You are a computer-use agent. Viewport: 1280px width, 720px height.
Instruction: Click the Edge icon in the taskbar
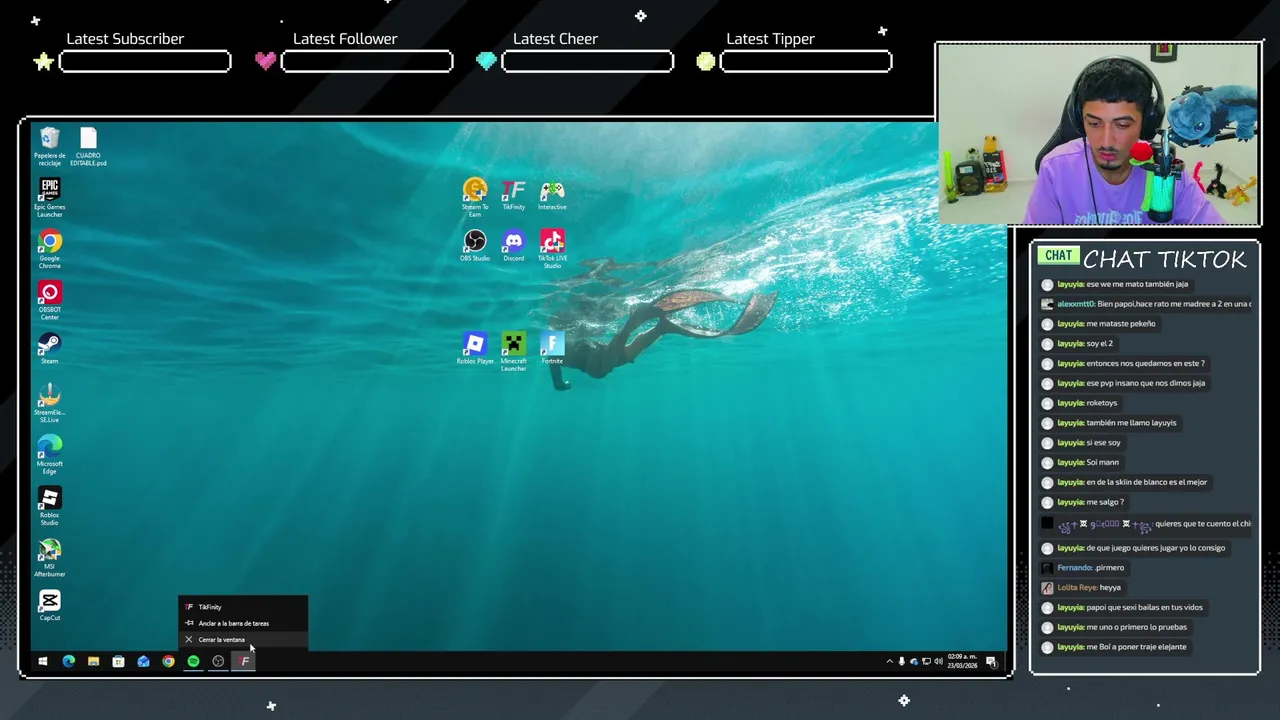(x=68, y=661)
